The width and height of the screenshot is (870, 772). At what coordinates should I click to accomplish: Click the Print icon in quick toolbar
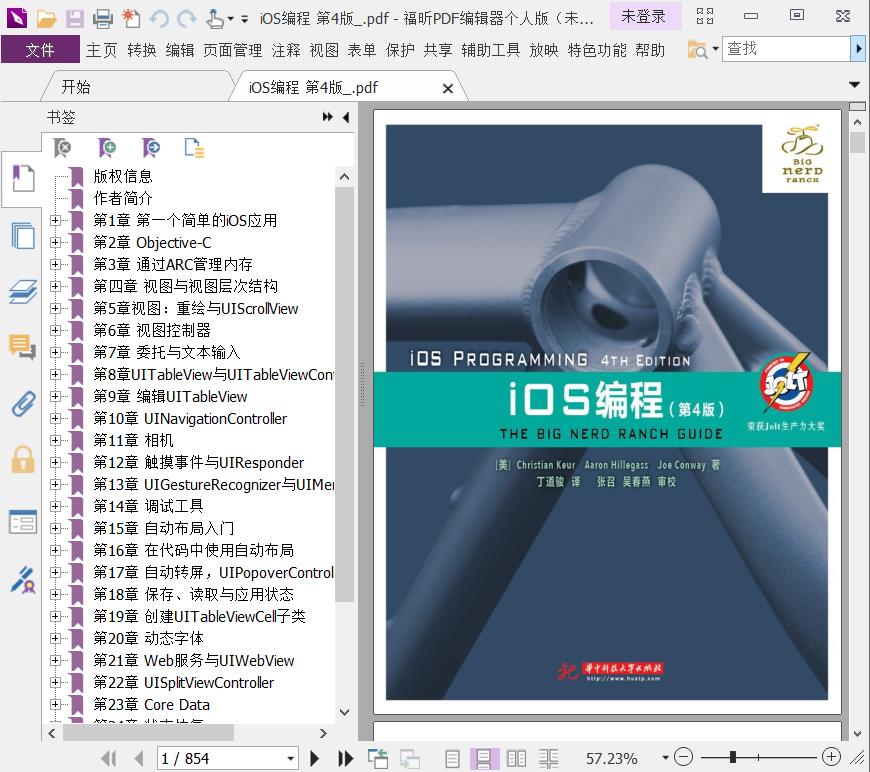(103, 19)
